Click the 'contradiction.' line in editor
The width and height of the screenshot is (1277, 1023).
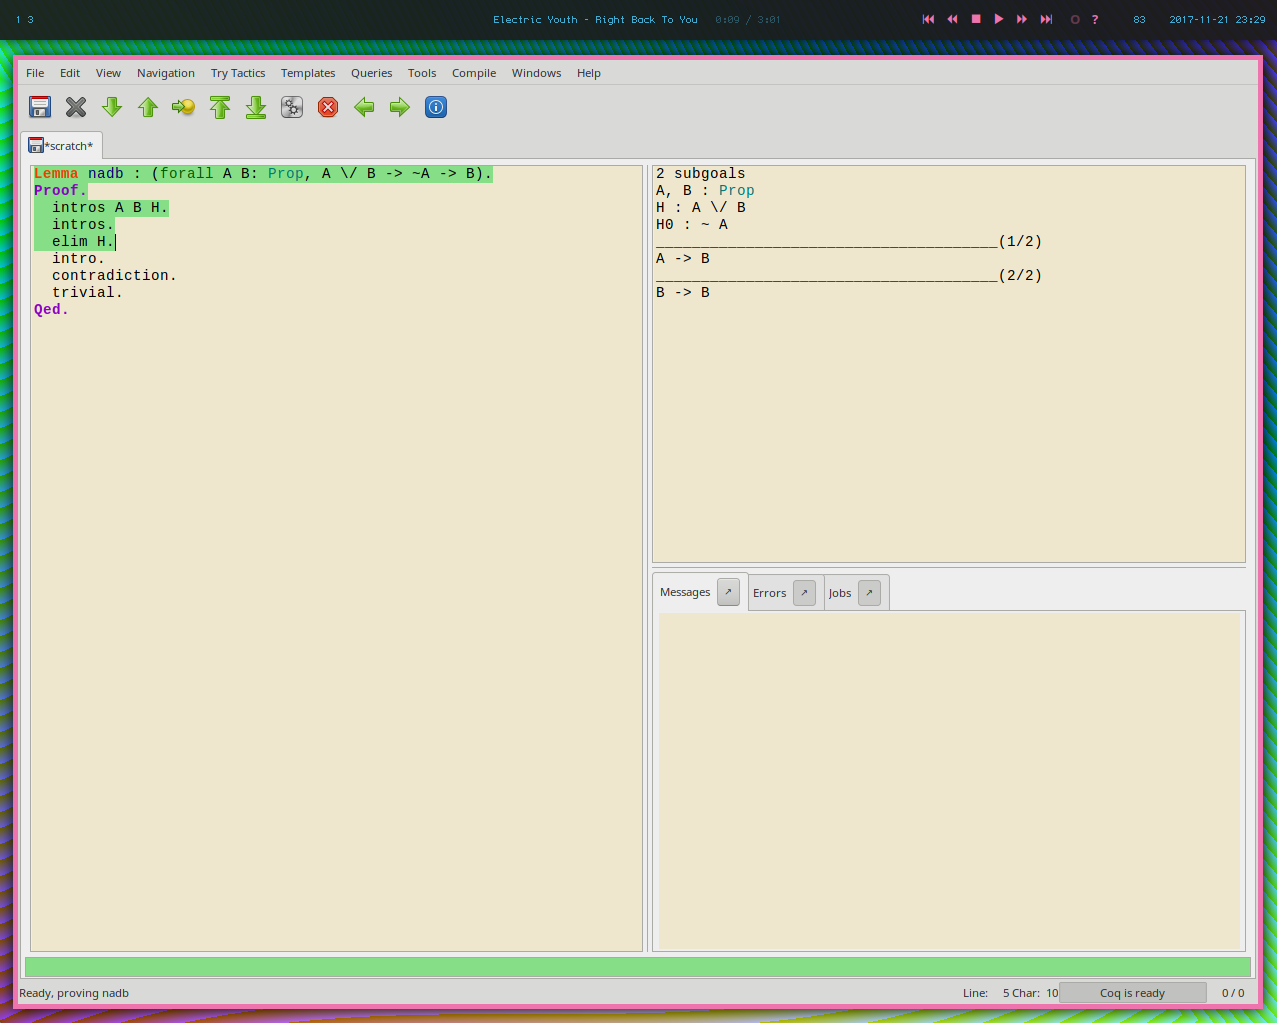[x=114, y=275]
